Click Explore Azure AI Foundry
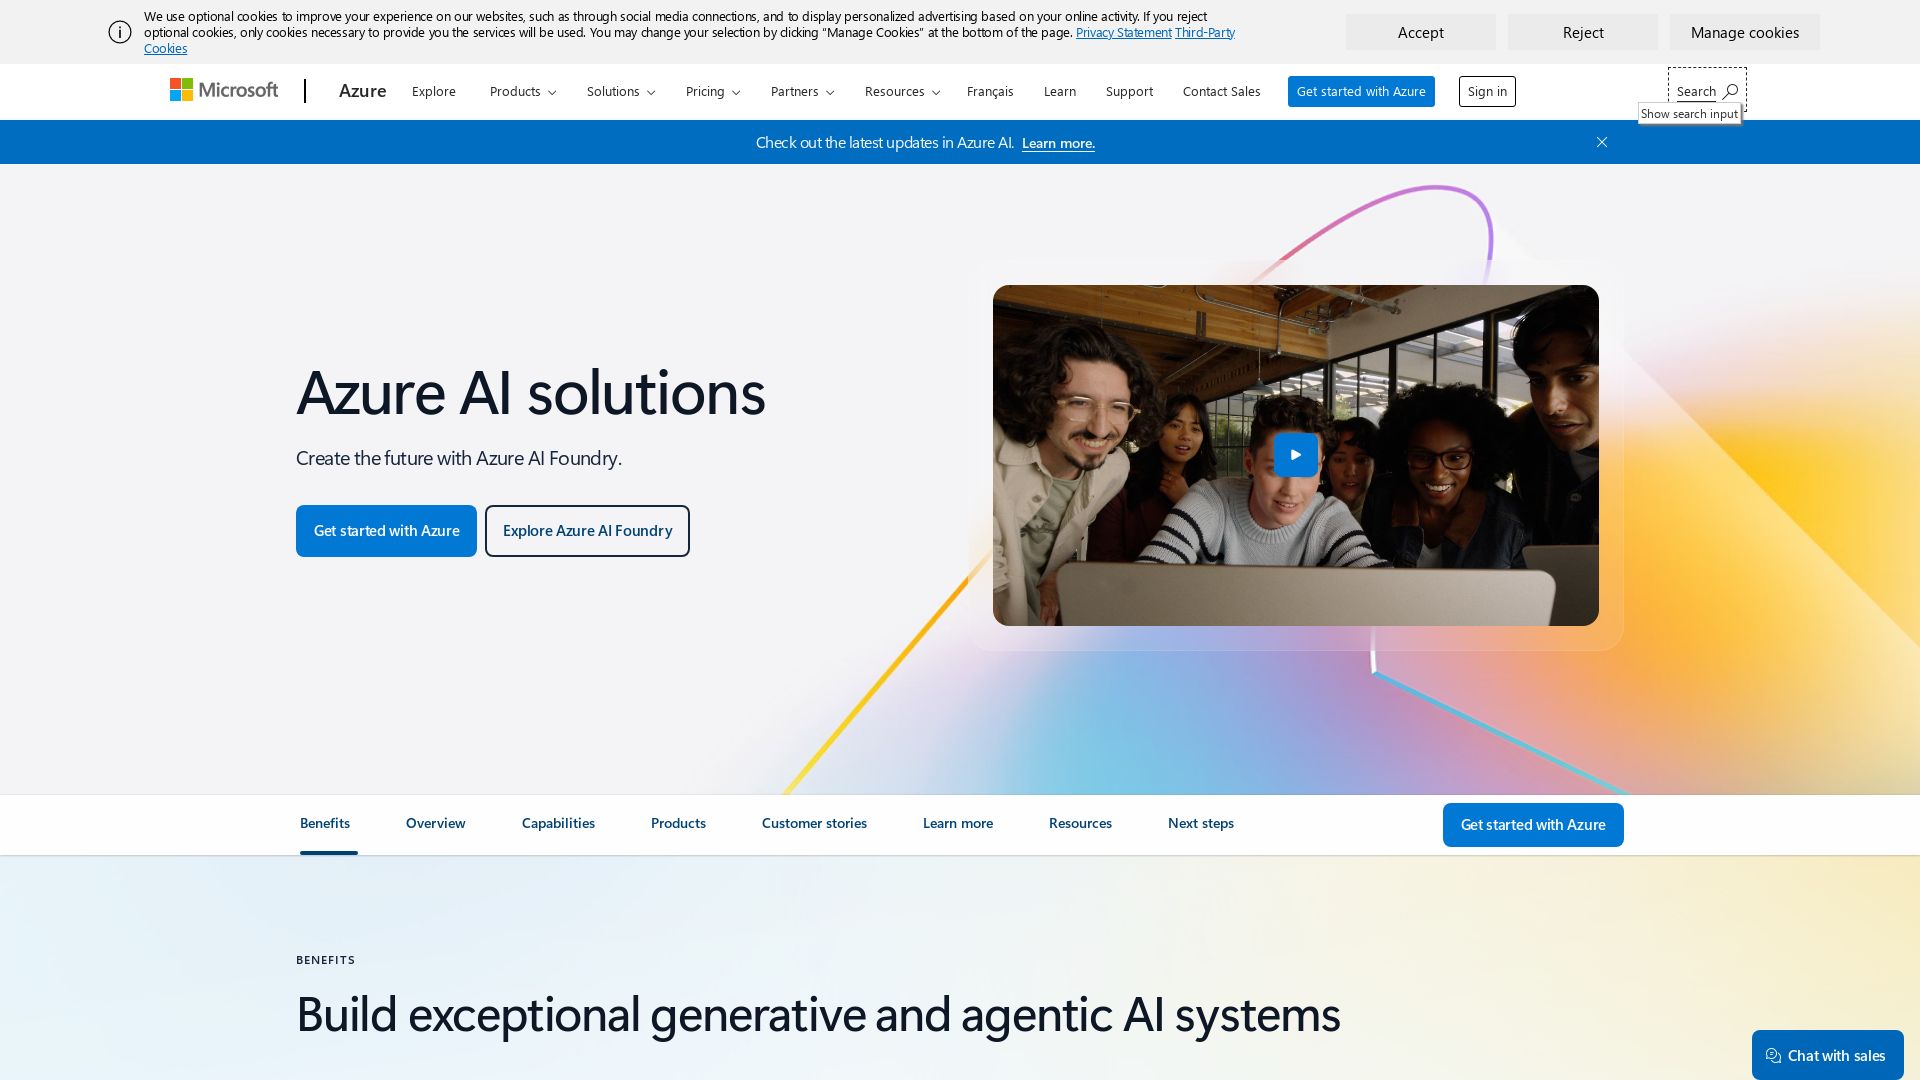This screenshot has width=1920, height=1080. coord(587,531)
